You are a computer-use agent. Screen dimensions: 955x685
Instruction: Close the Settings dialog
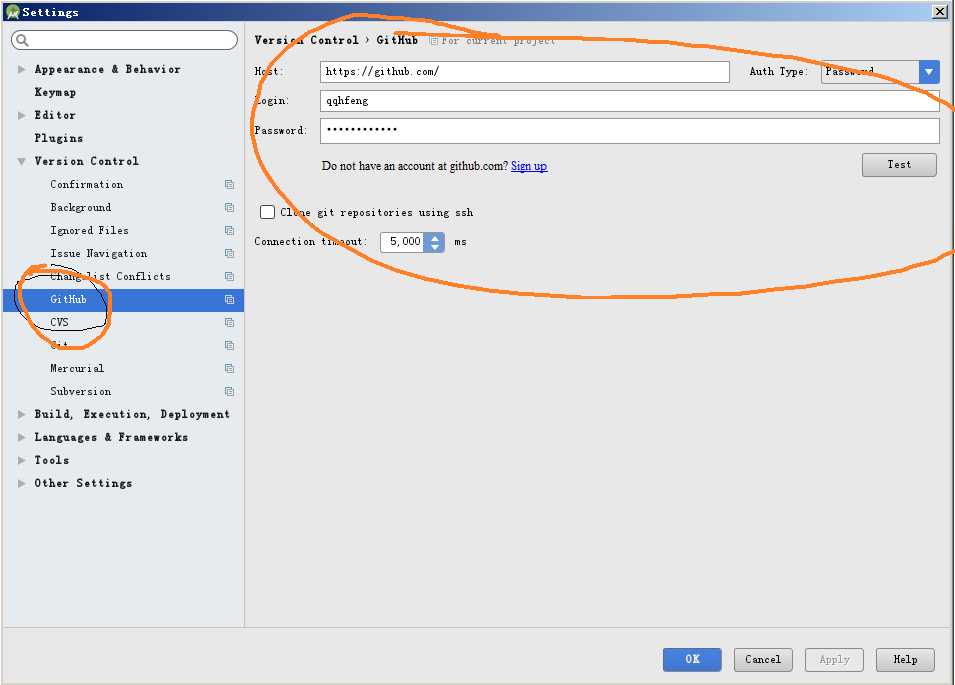pyautogui.click(x=940, y=12)
